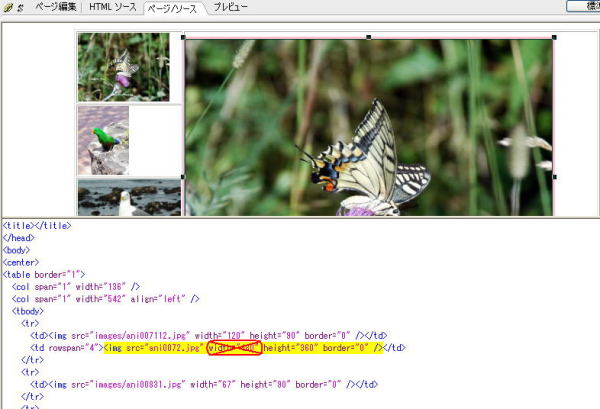
Task: Select the seagull thumbnail image
Action: pos(129,197)
